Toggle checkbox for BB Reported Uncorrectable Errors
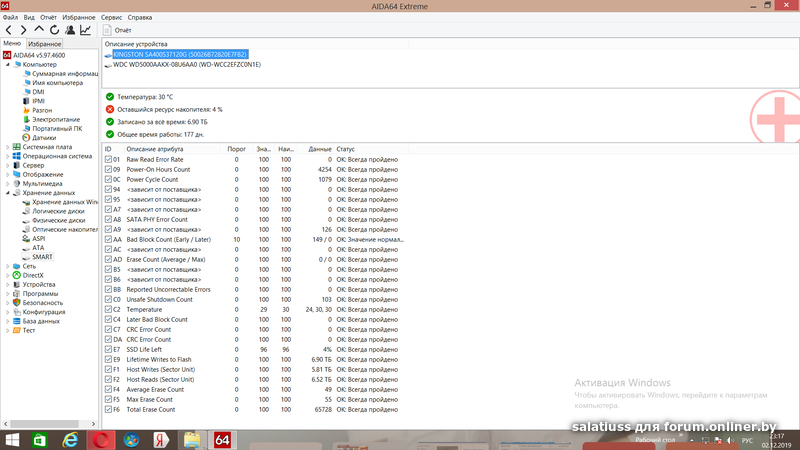 coord(108,289)
